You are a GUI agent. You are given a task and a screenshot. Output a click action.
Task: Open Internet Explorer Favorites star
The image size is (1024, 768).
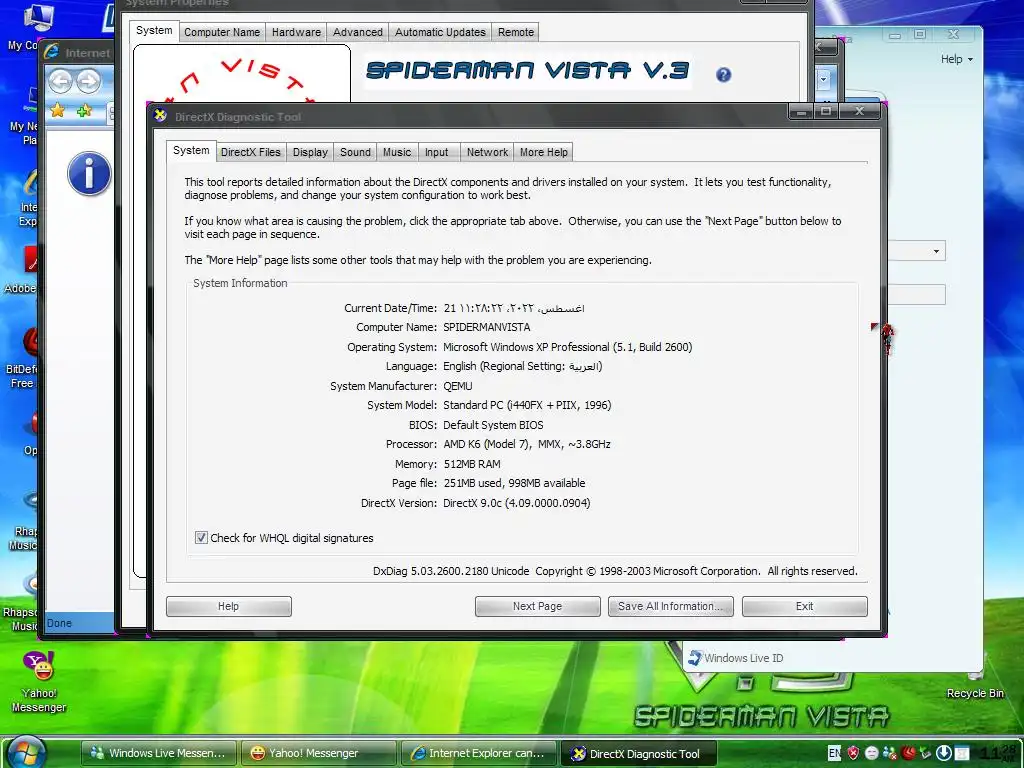(58, 111)
